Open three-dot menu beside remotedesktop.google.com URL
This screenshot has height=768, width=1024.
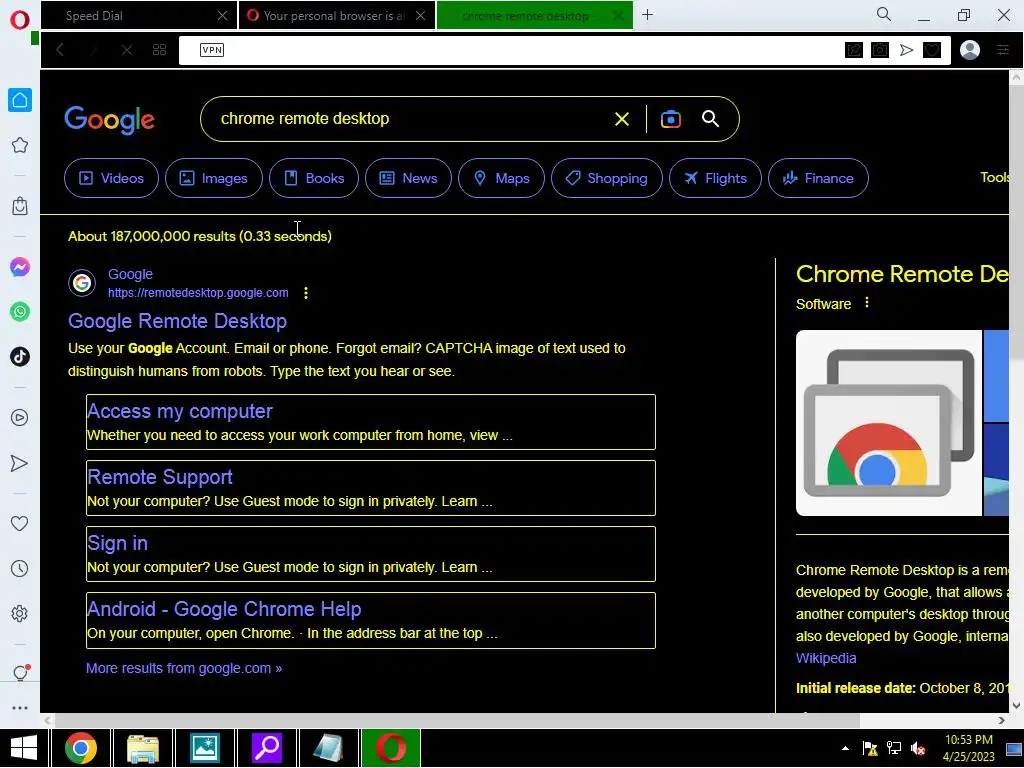(x=306, y=293)
